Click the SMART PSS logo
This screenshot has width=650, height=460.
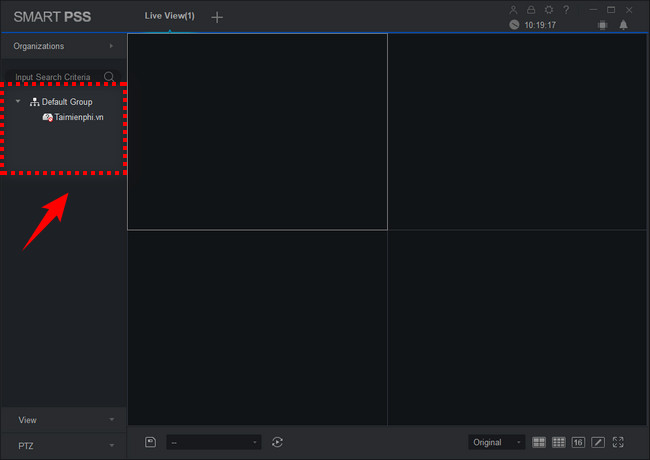52,17
